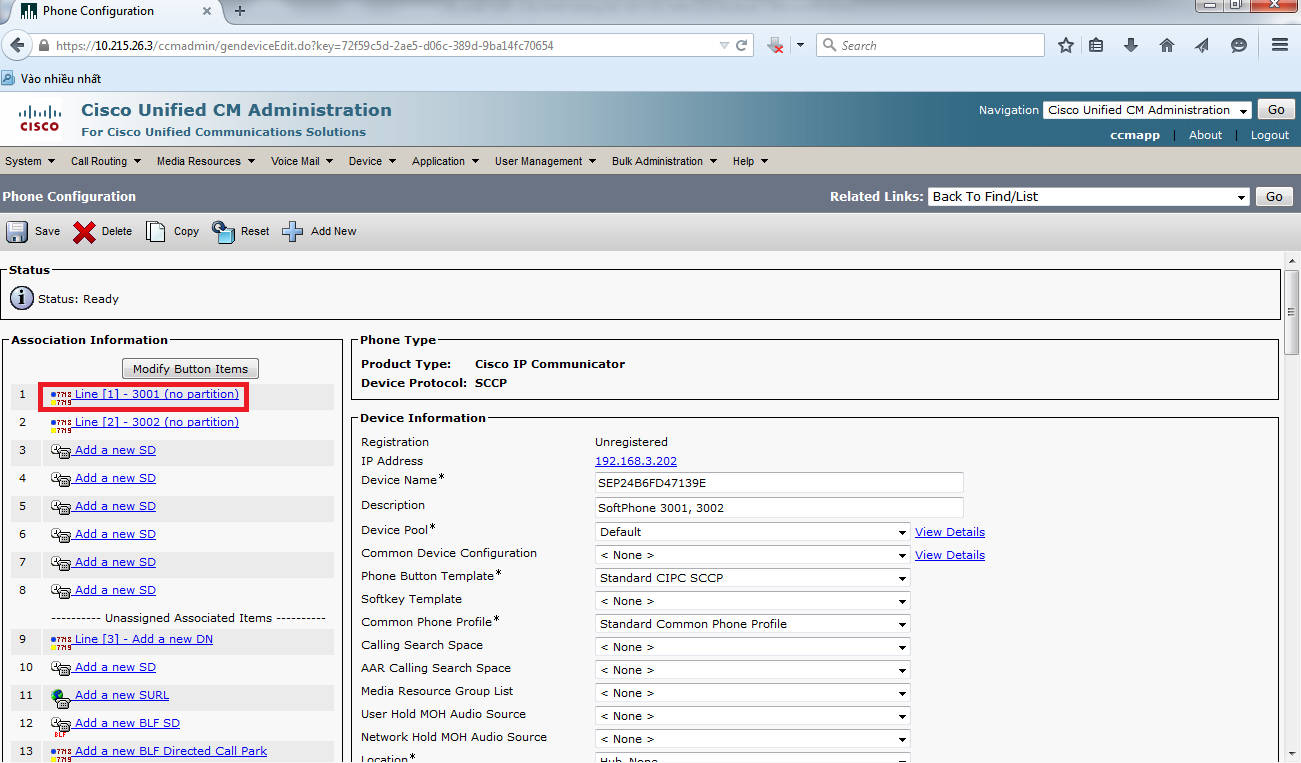This screenshot has width=1301, height=763.
Task: Open the Call Routing menu
Action: coord(106,161)
